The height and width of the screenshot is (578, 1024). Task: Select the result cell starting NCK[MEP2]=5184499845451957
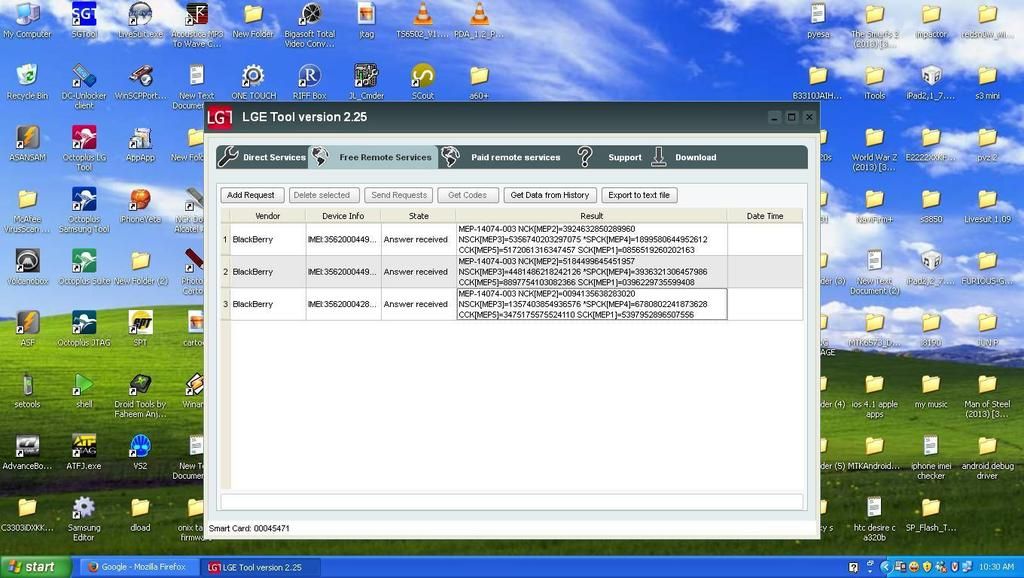pyautogui.click(x=592, y=272)
